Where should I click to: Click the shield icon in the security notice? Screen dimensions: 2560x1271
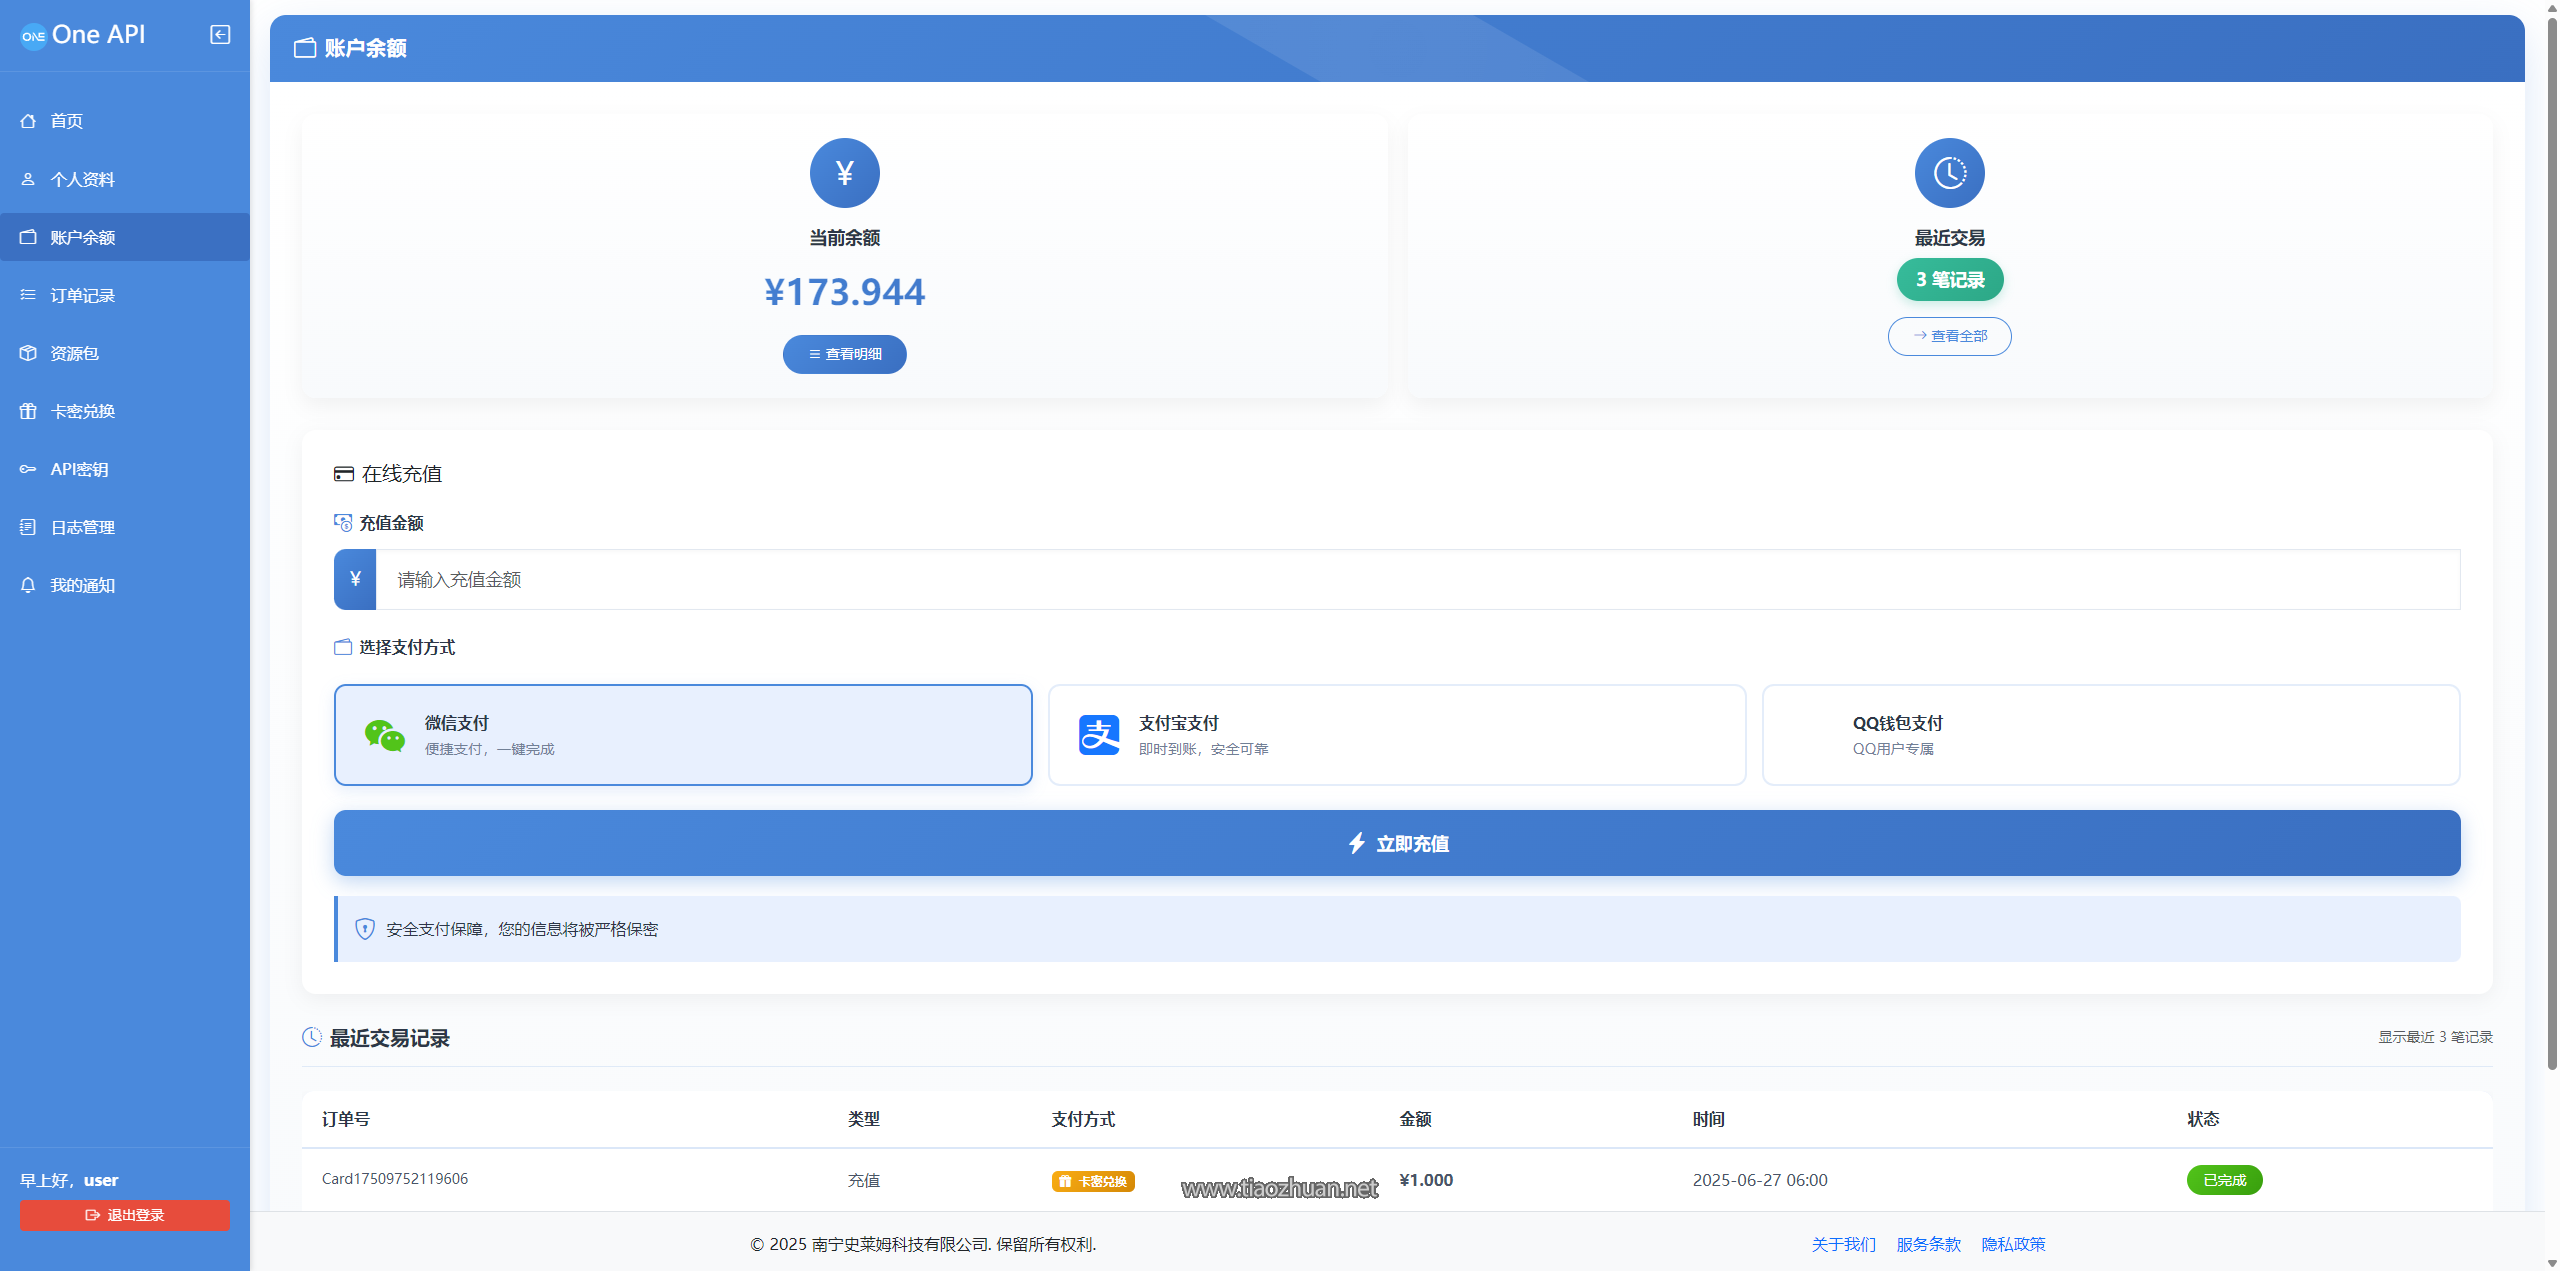pyautogui.click(x=365, y=929)
